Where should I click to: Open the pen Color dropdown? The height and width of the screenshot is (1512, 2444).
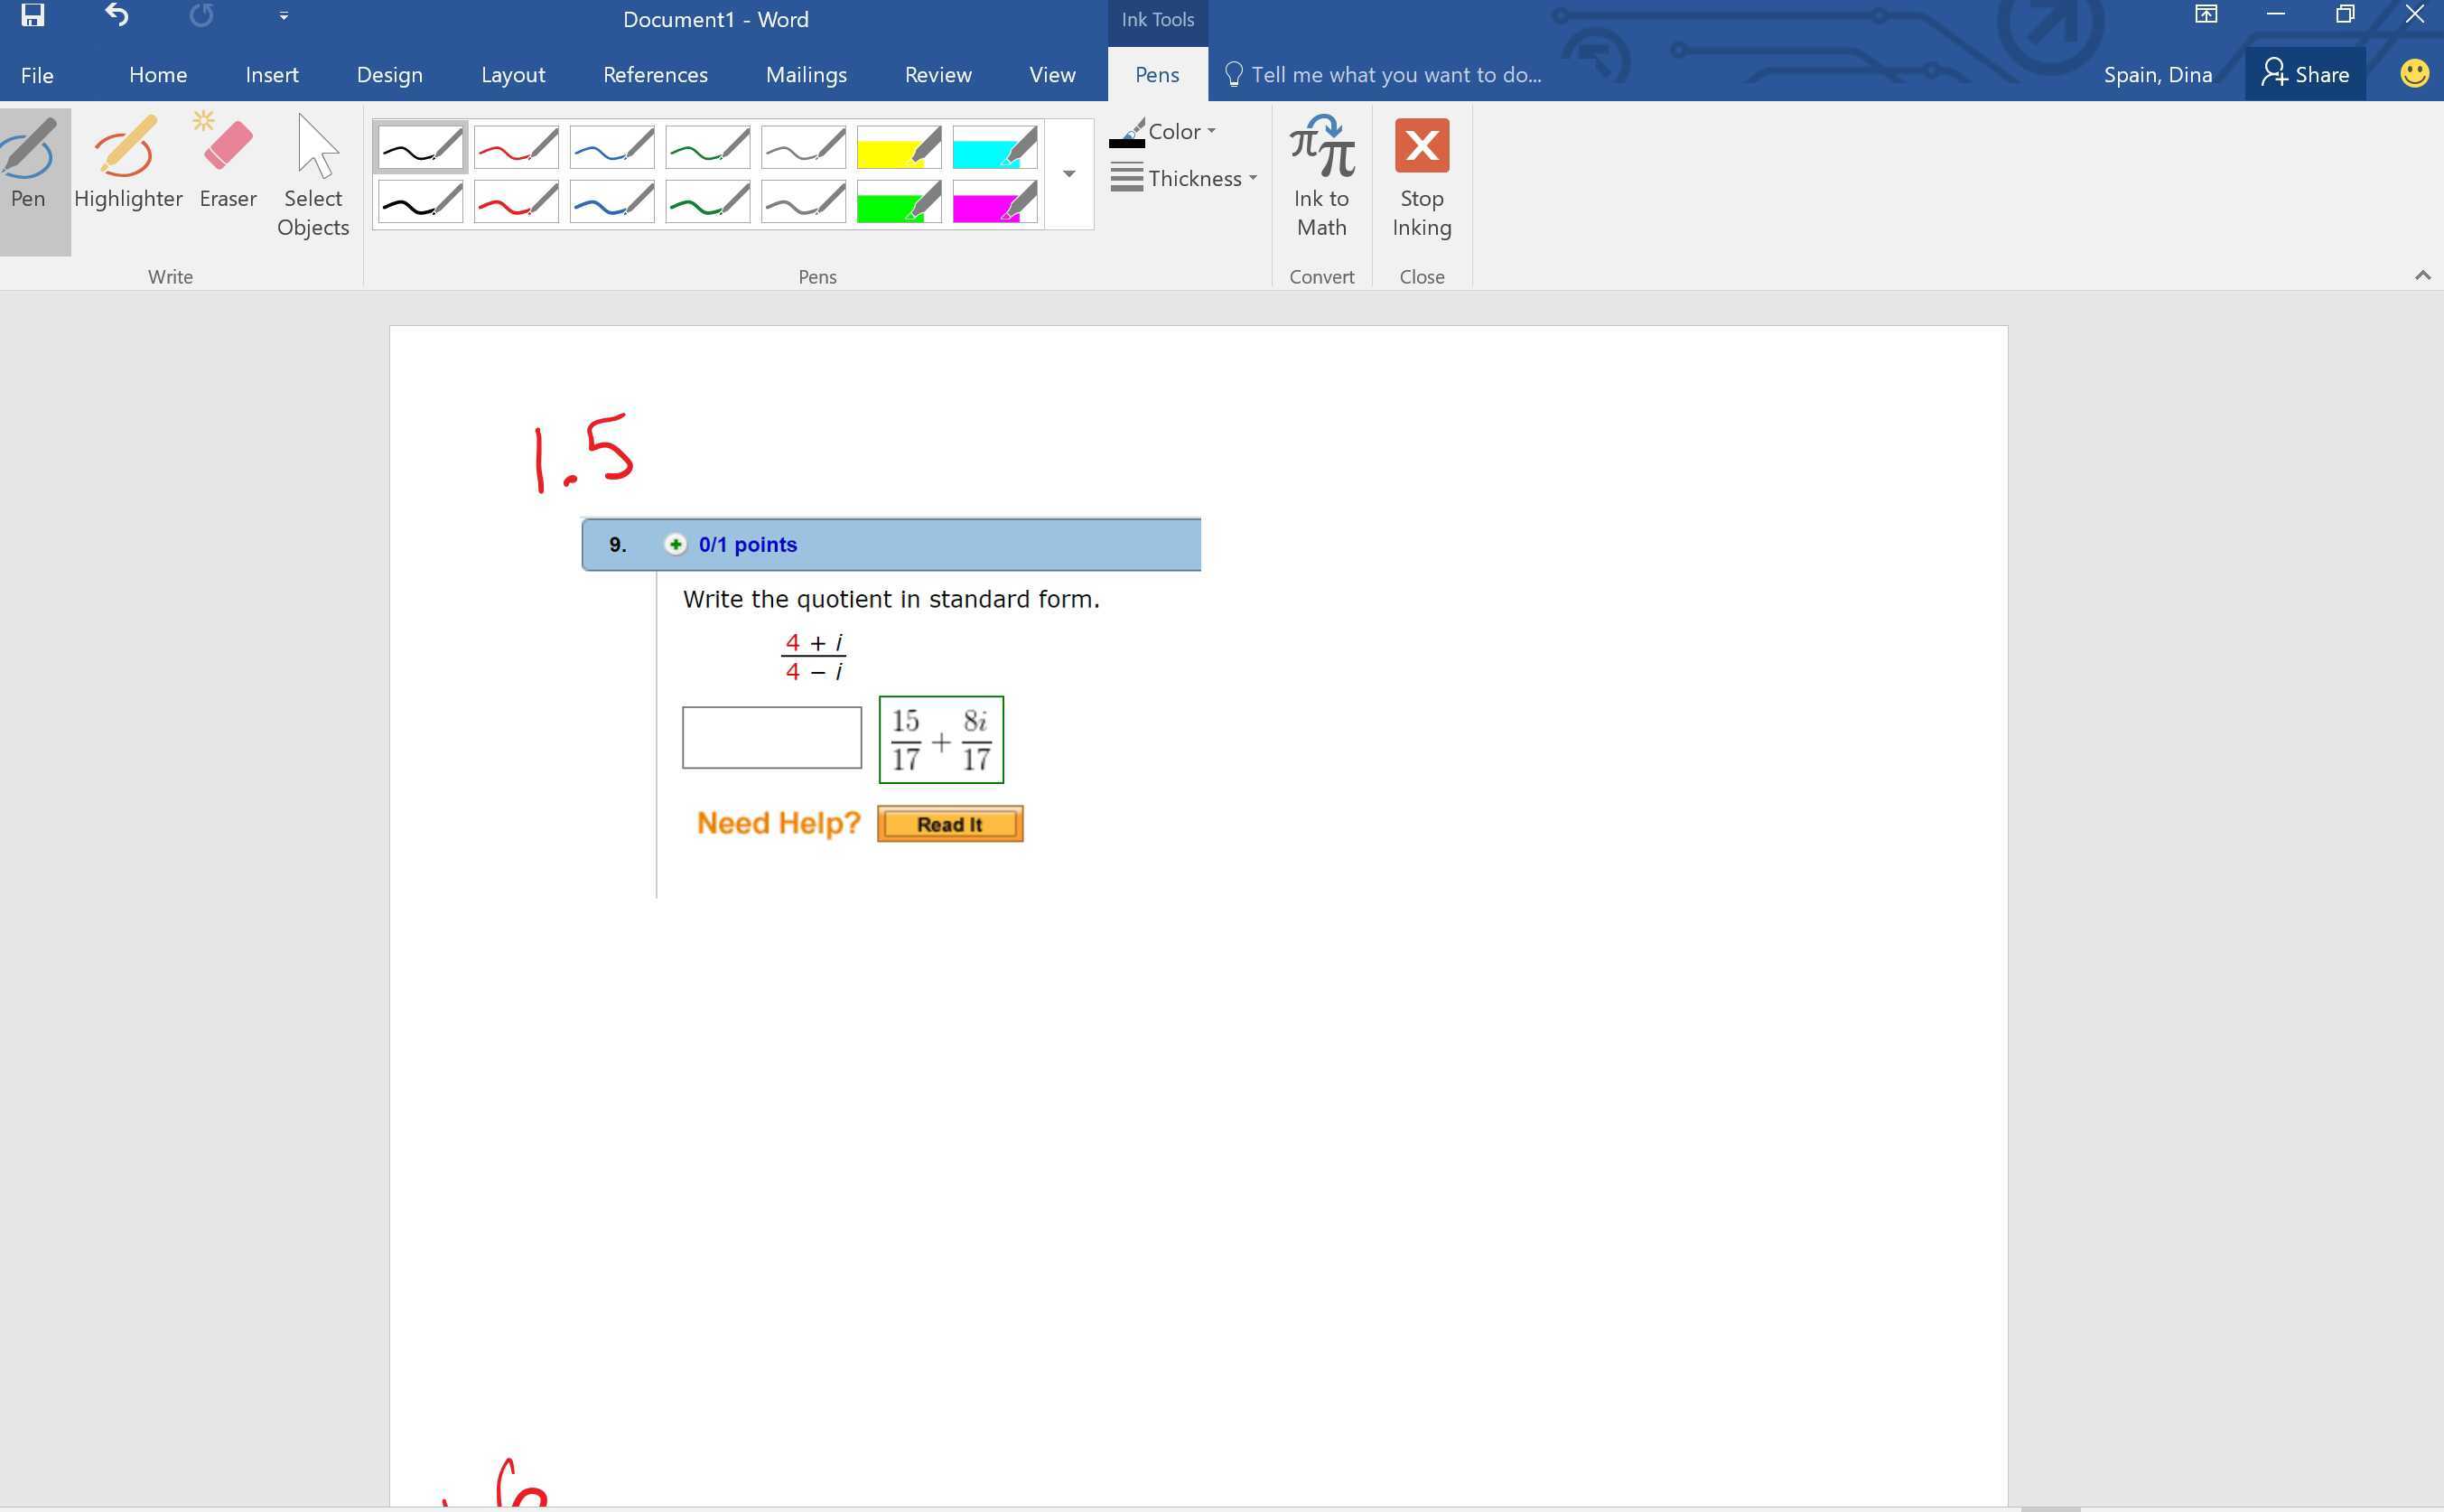click(1164, 132)
